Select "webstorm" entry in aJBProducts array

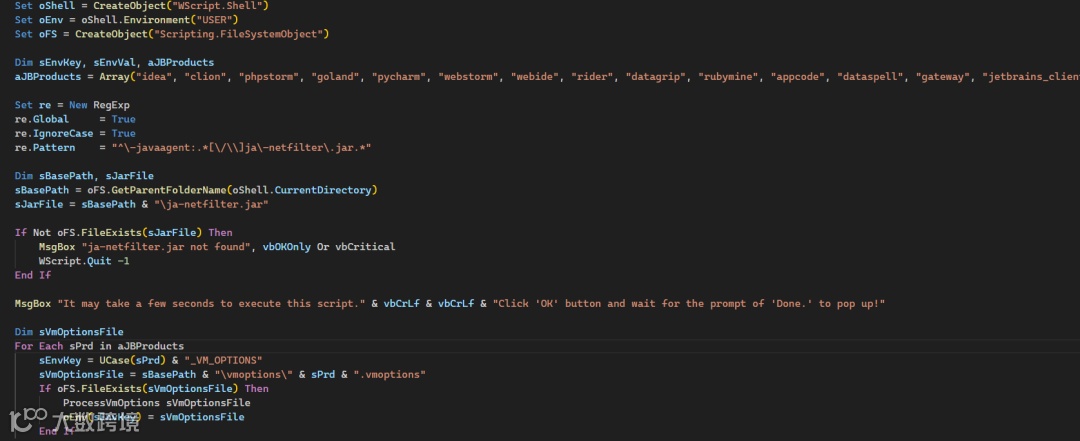[468, 77]
